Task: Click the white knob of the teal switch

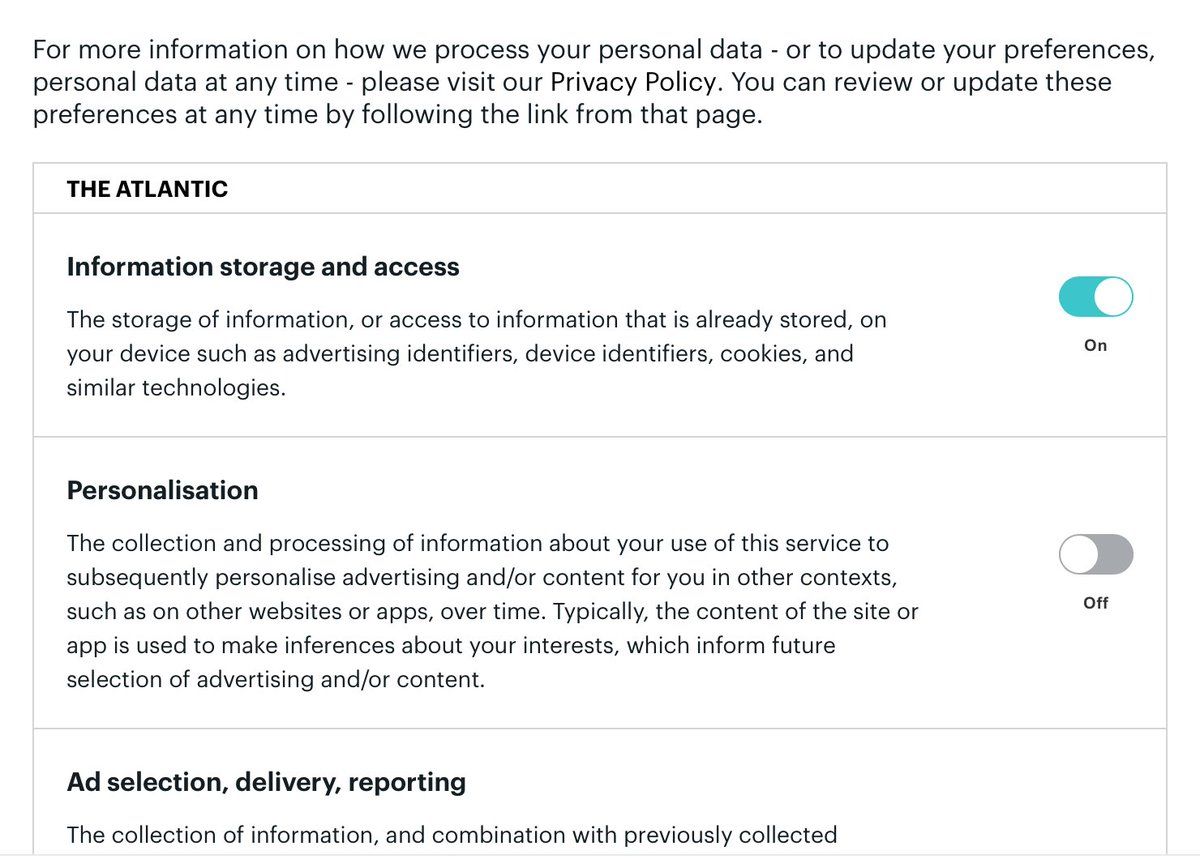Action: [x=1114, y=297]
